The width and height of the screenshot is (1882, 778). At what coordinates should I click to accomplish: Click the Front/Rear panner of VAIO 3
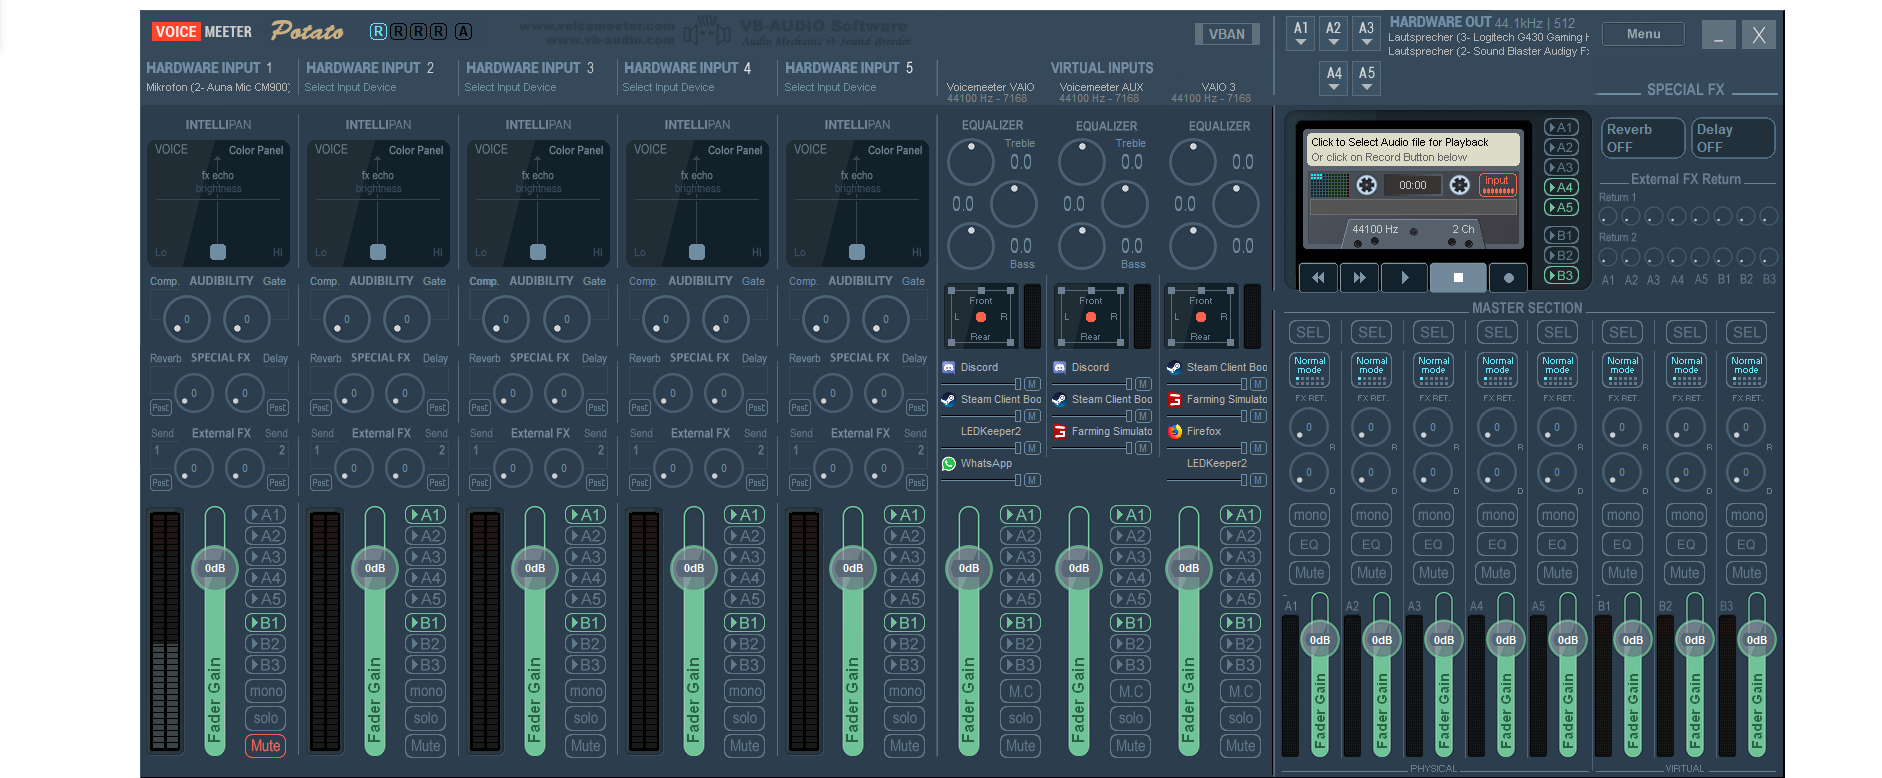coord(1201,317)
